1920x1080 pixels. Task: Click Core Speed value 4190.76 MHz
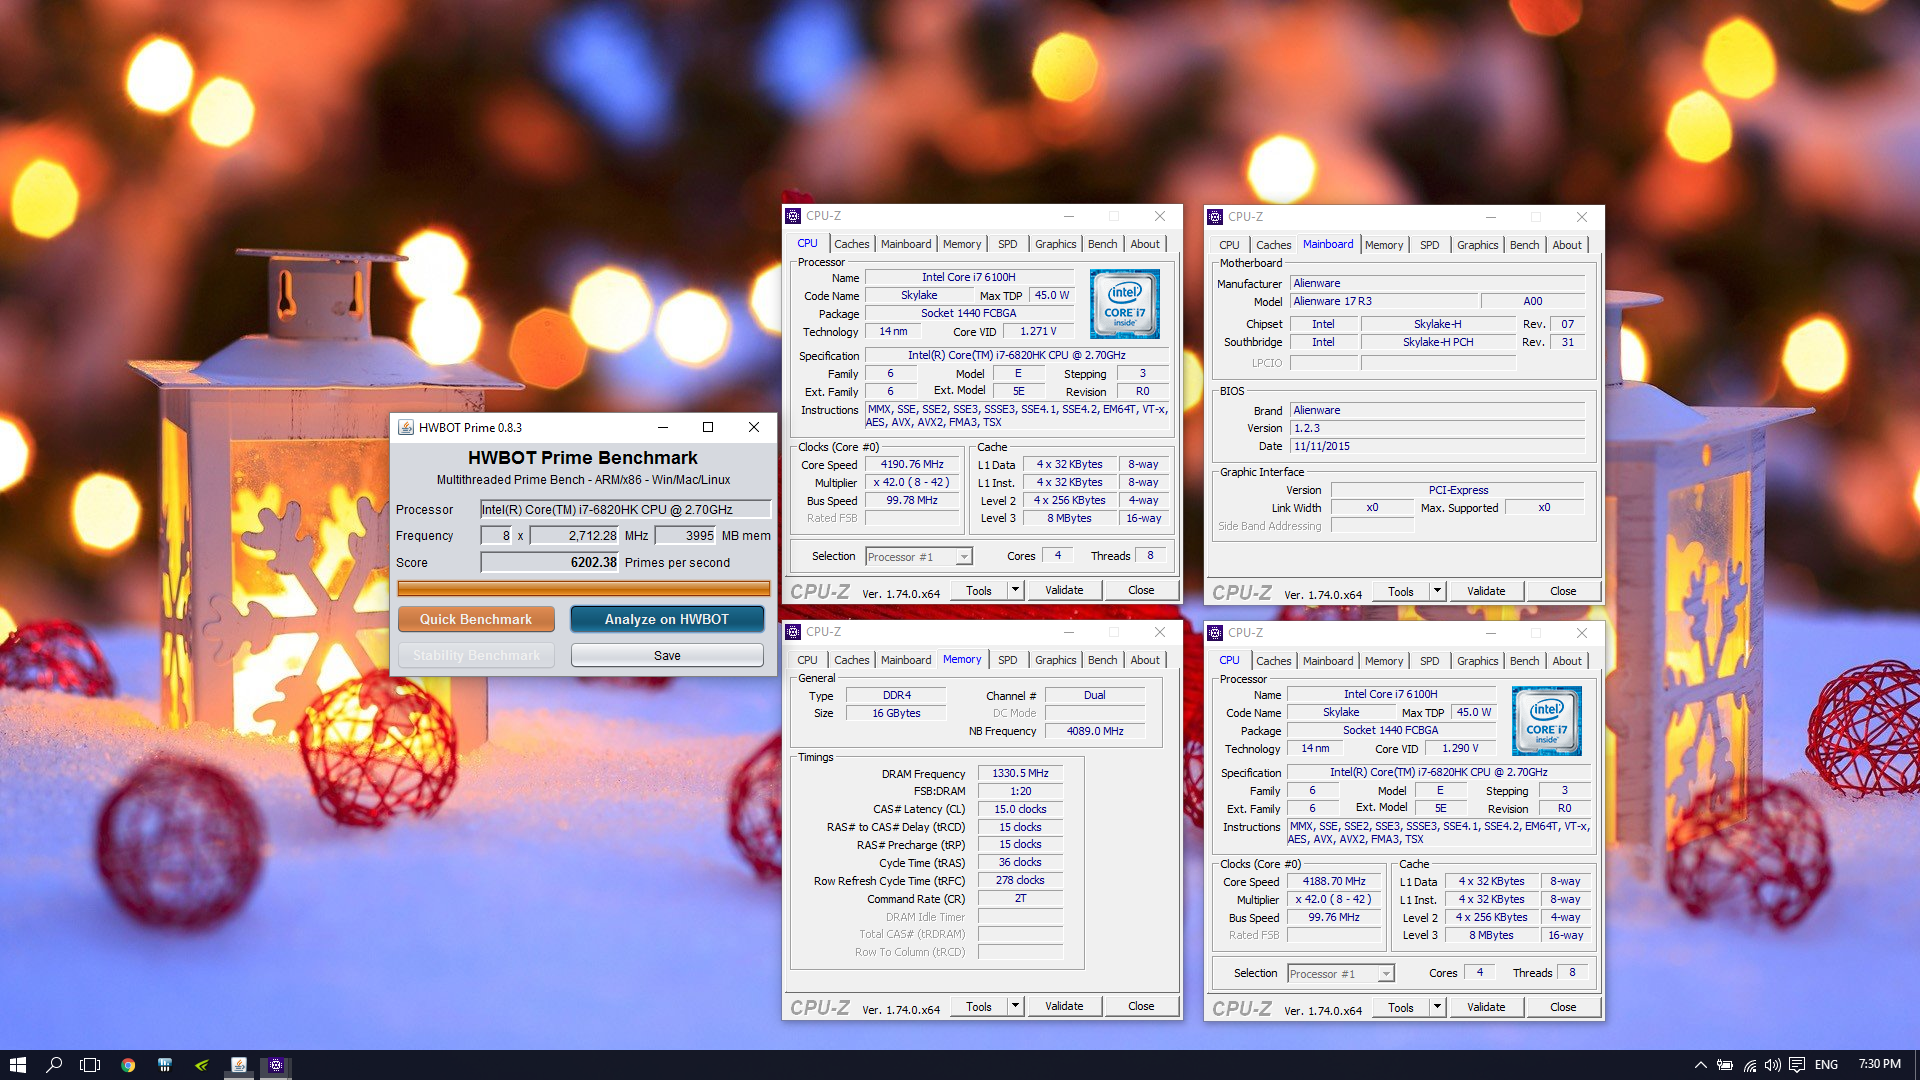912,464
